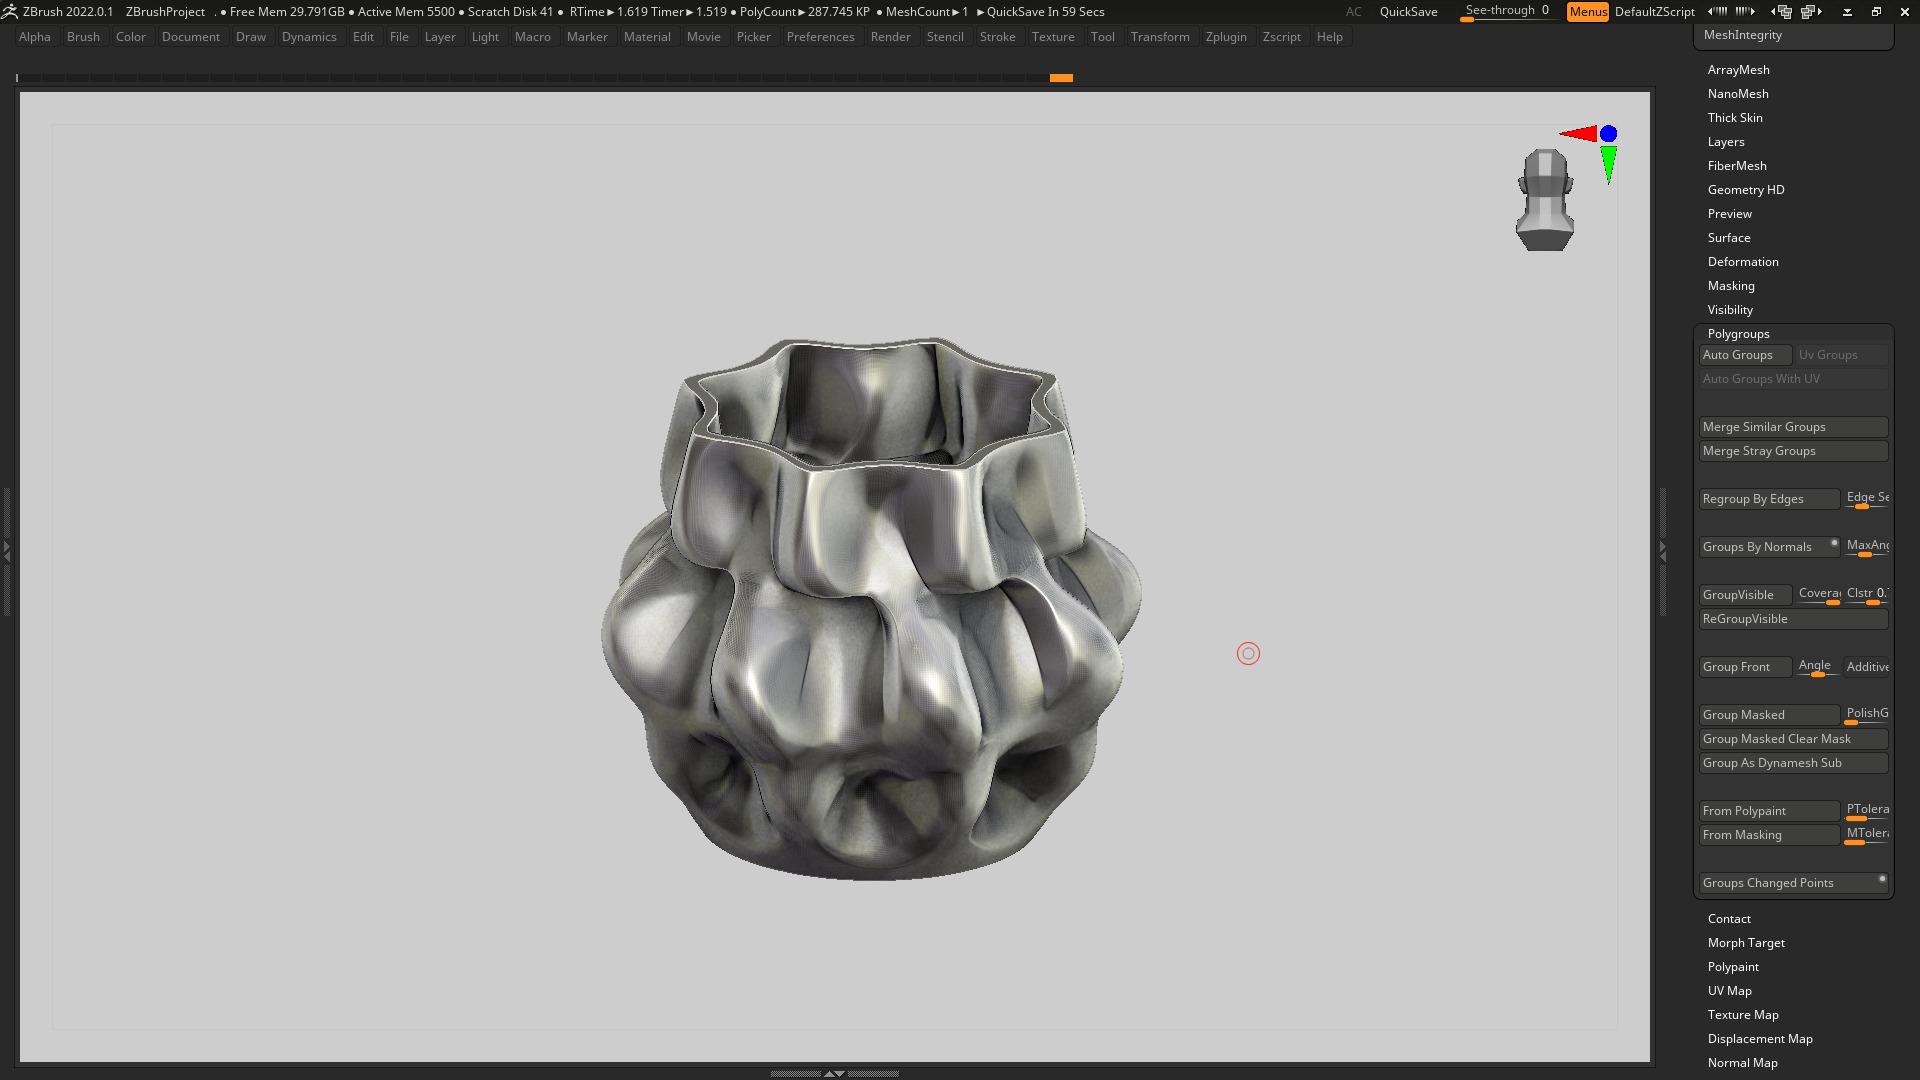Hide ZBrush window to tray

click(x=1847, y=12)
